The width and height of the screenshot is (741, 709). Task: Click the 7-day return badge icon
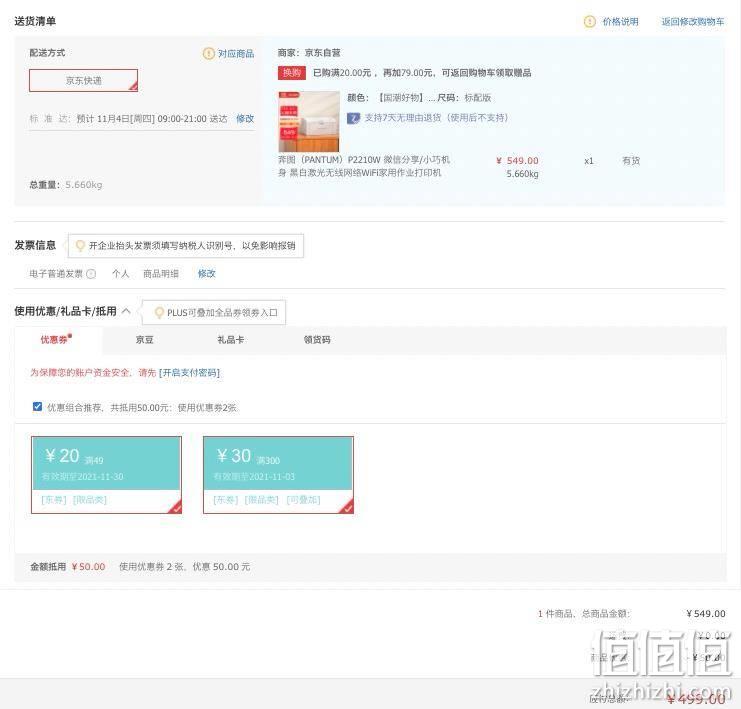click(353, 118)
